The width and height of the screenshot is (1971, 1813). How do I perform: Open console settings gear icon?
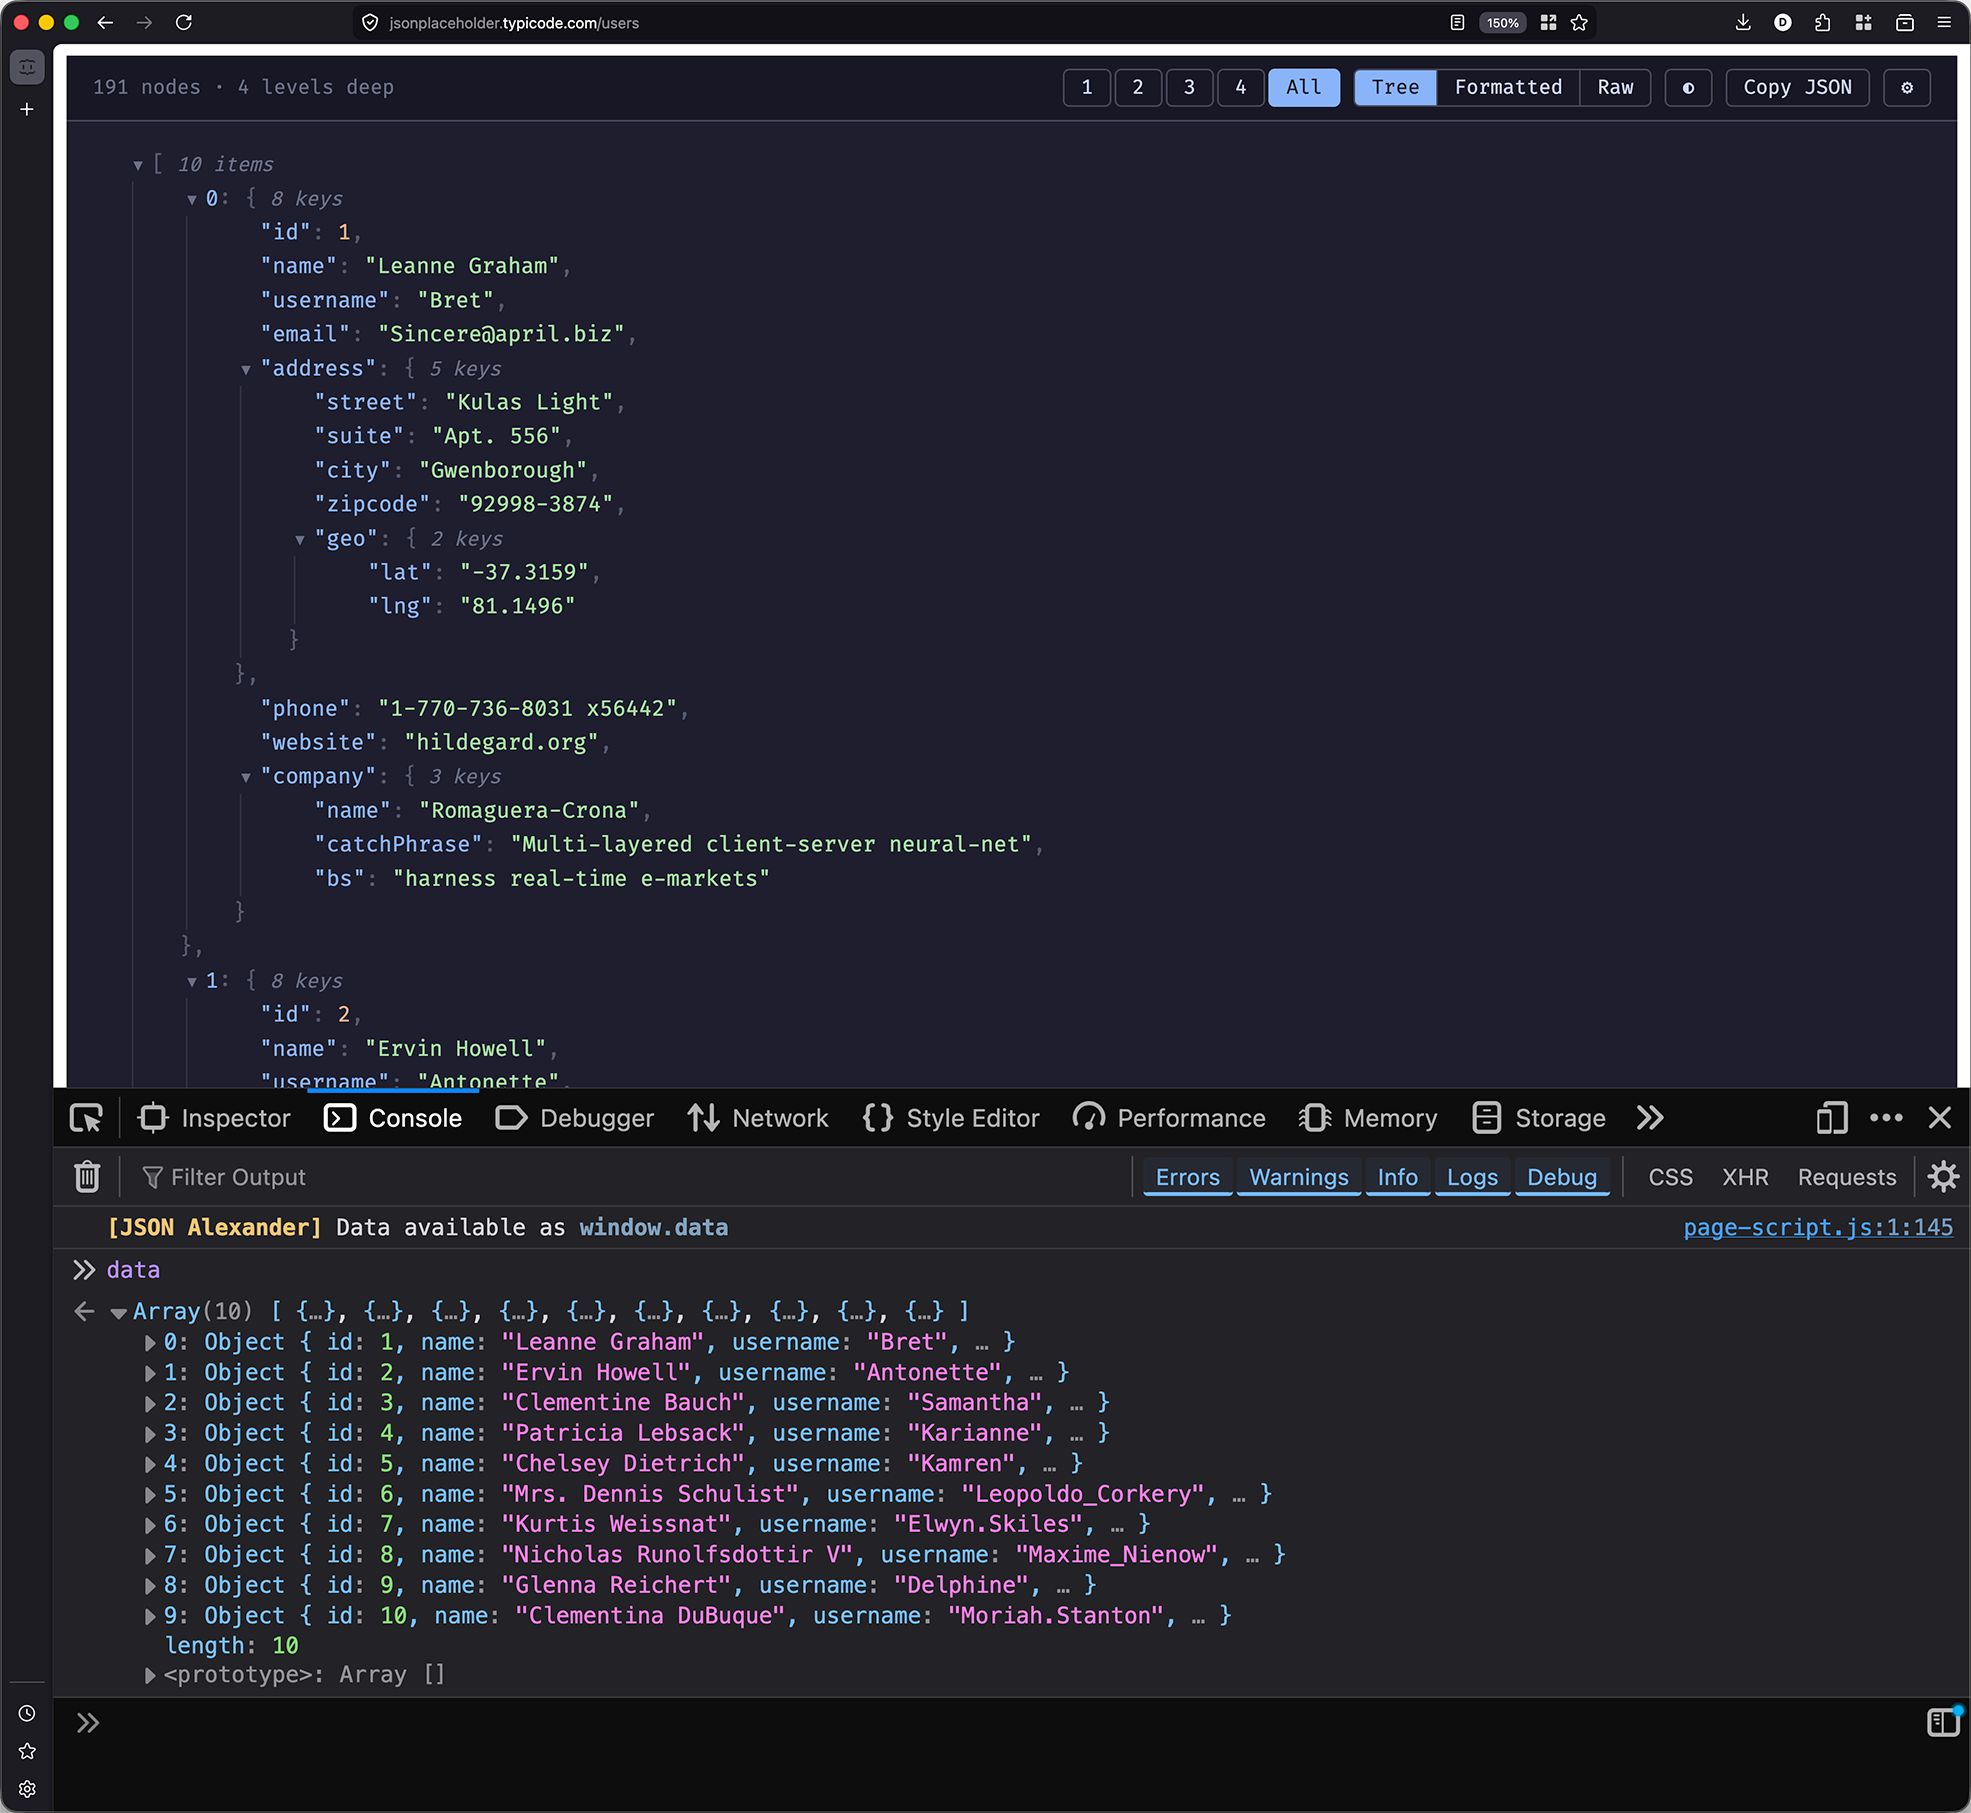click(x=1943, y=1177)
